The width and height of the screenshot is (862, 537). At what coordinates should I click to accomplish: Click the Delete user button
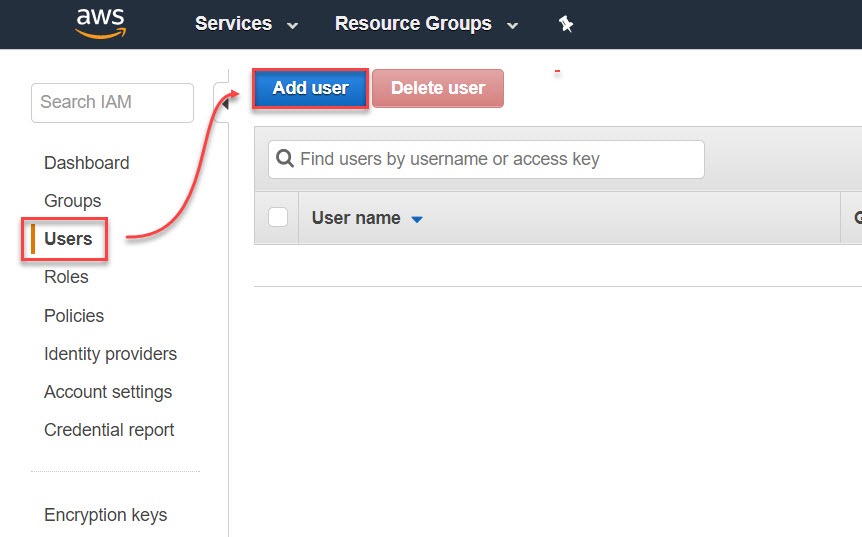(x=438, y=88)
